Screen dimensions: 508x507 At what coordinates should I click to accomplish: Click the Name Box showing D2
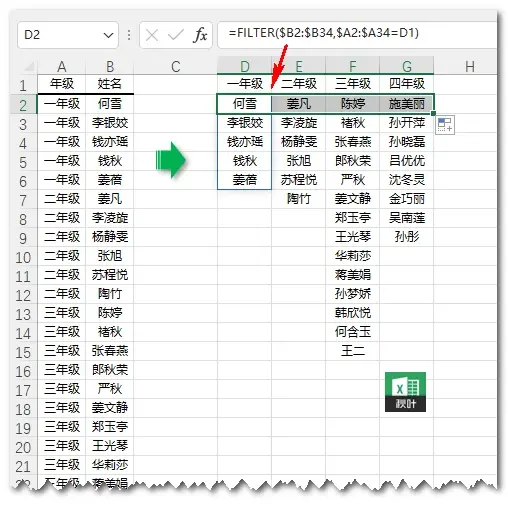tap(68, 35)
